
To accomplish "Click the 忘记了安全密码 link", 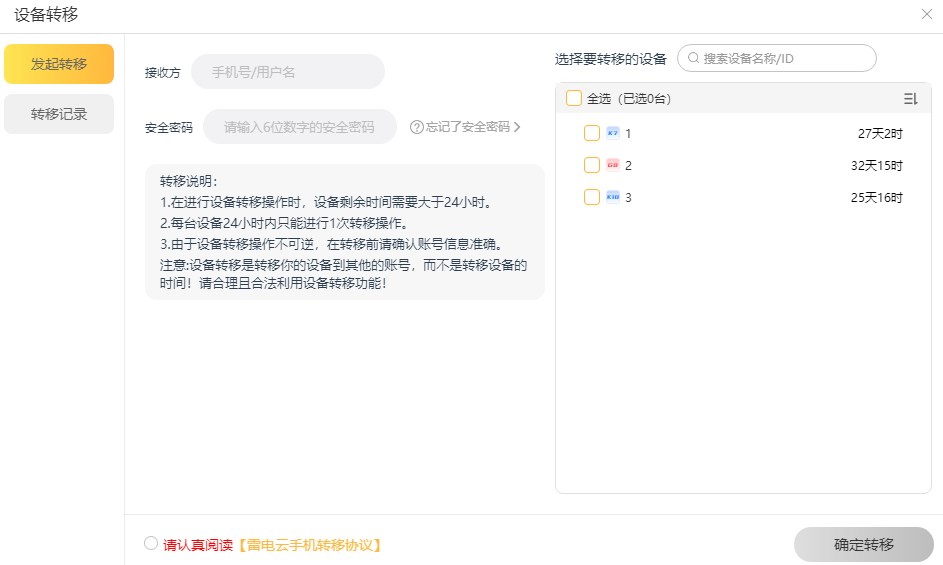I will (468, 127).
